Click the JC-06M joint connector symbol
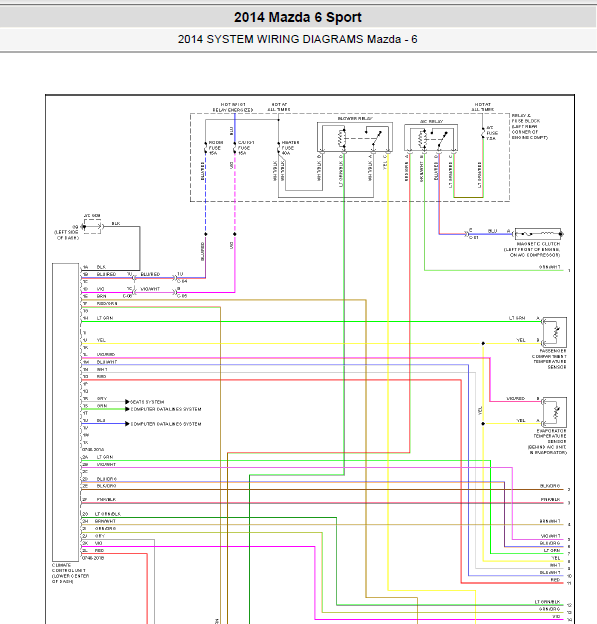The height and width of the screenshot is (624, 597). click(x=92, y=227)
